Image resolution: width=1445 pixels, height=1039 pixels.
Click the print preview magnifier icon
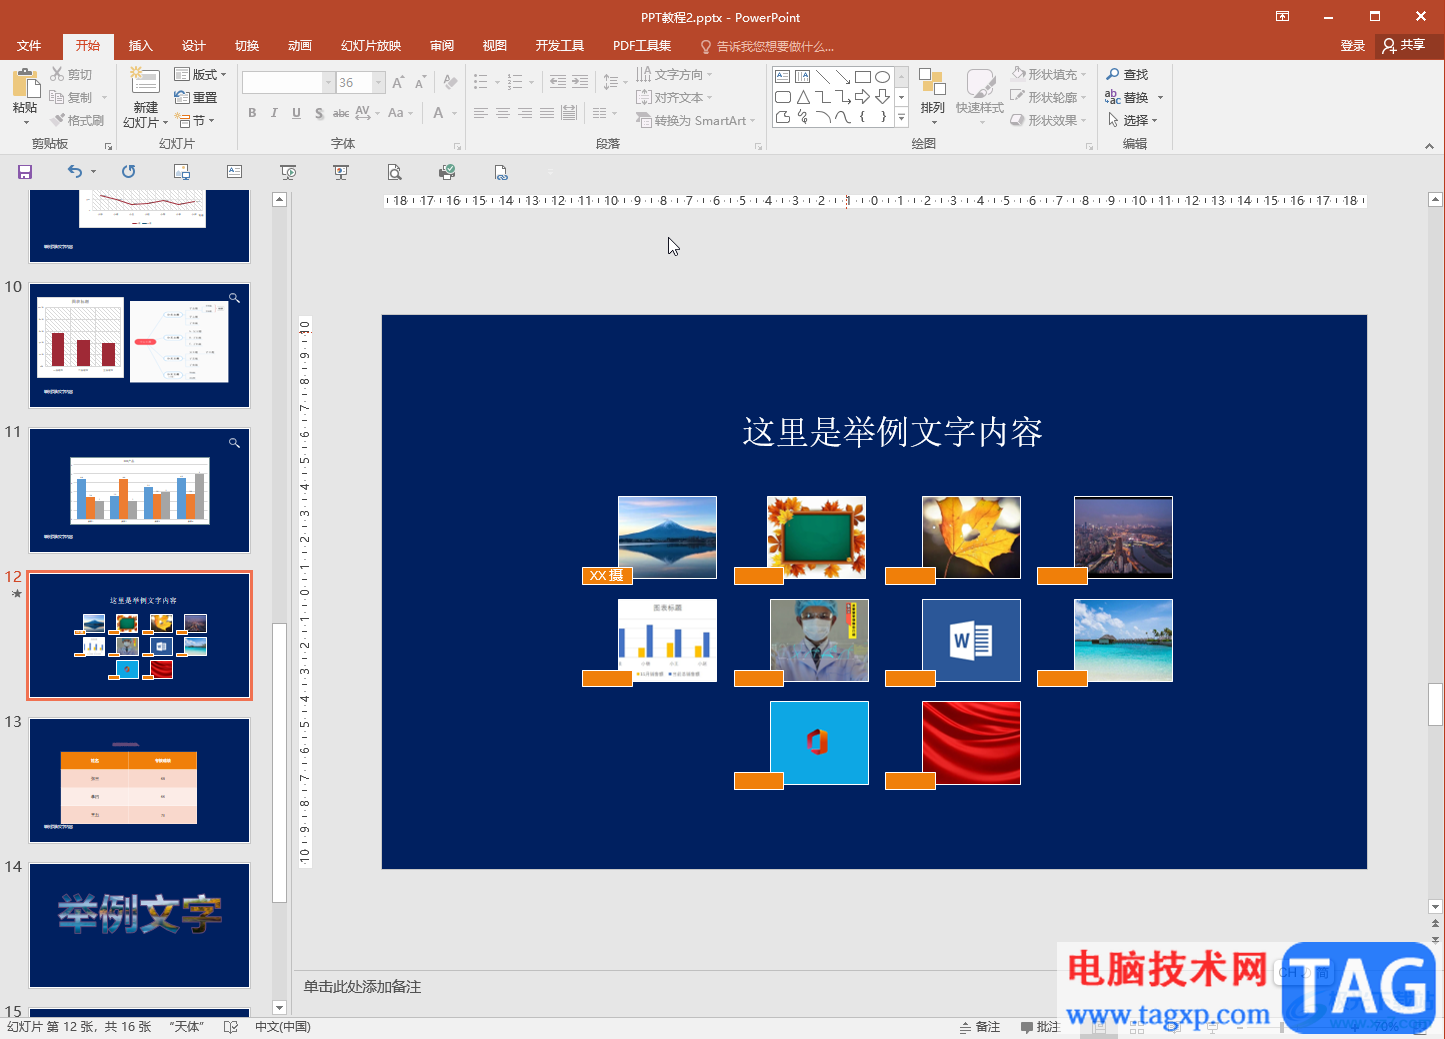[394, 172]
